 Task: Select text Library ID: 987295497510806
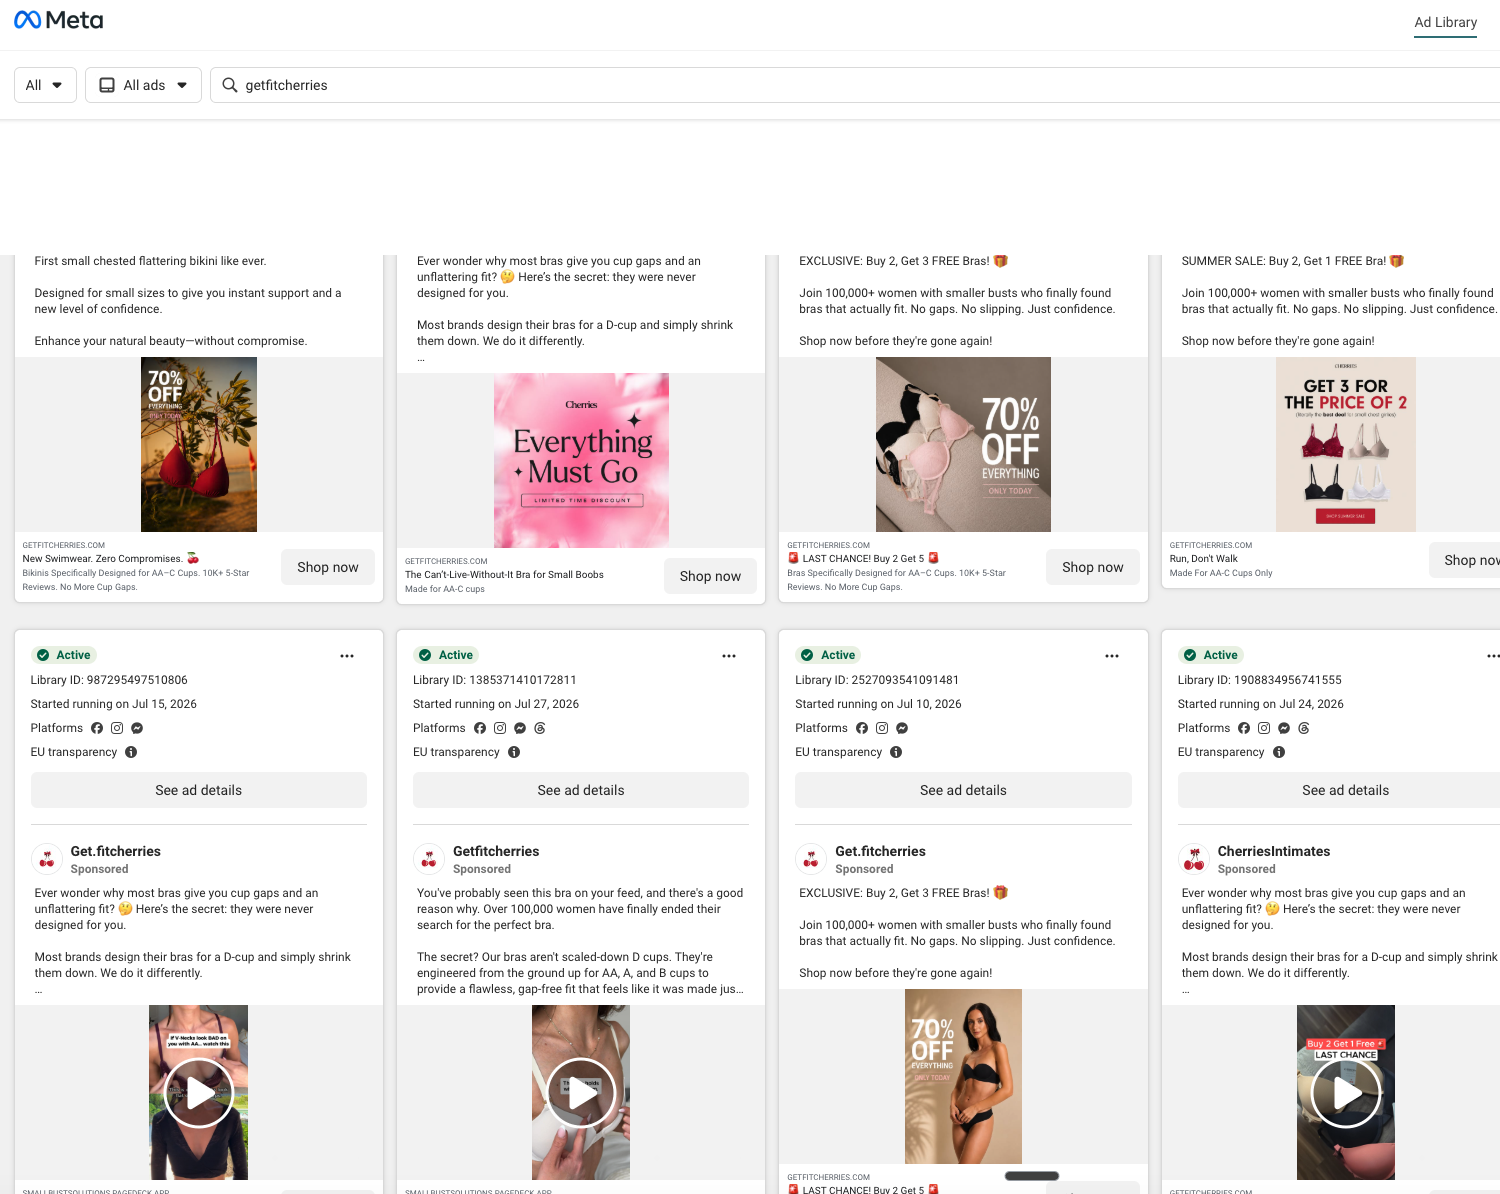109,680
